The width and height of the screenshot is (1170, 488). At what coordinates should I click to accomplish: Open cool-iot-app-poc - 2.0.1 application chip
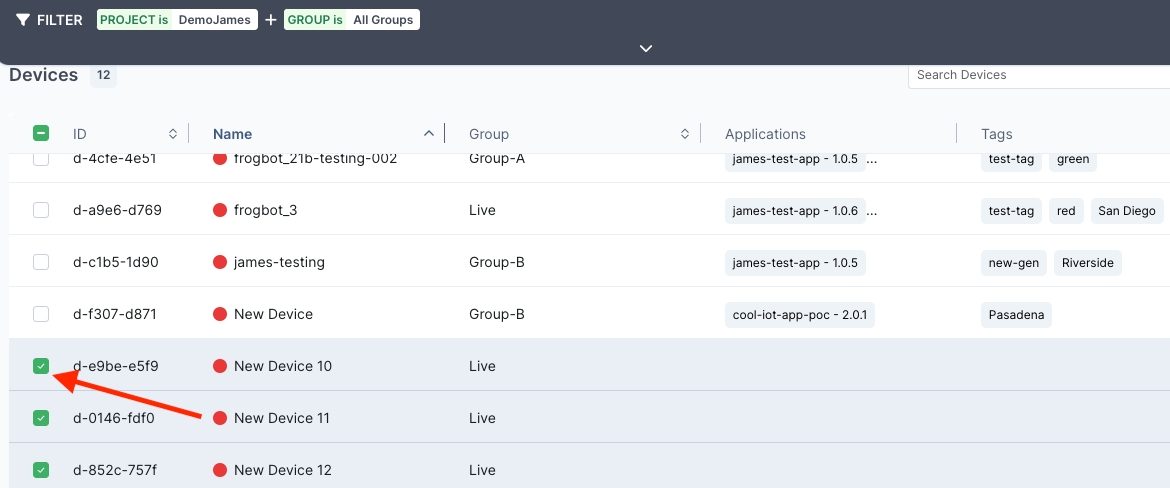pos(799,314)
